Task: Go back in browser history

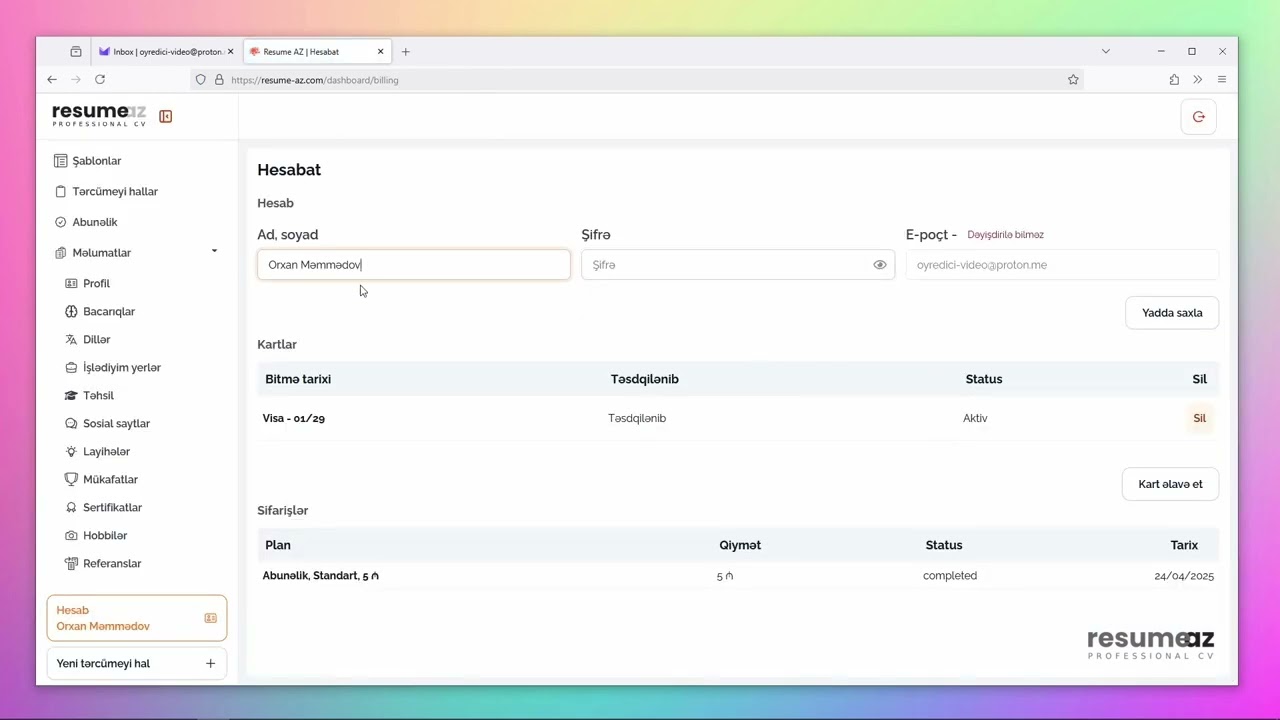Action: click(52, 80)
